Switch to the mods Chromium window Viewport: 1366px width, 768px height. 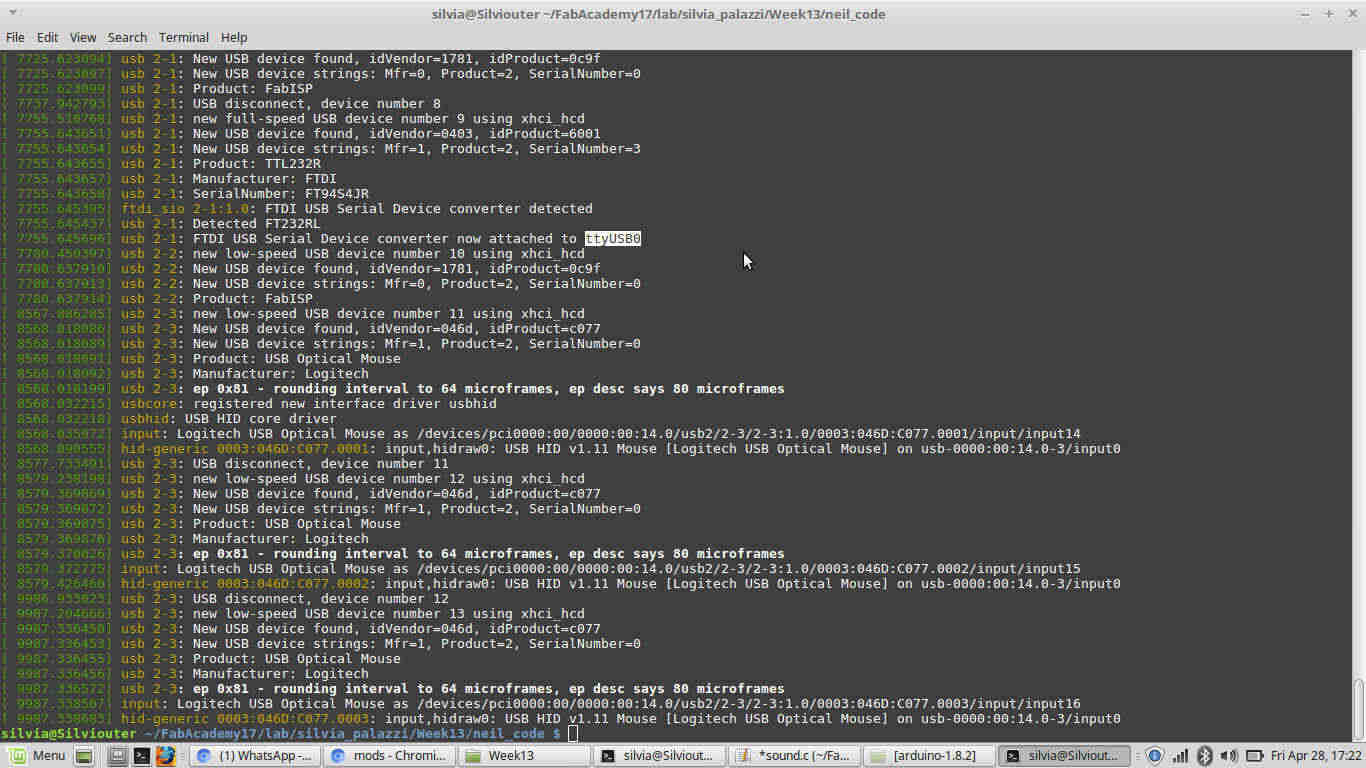389,756
